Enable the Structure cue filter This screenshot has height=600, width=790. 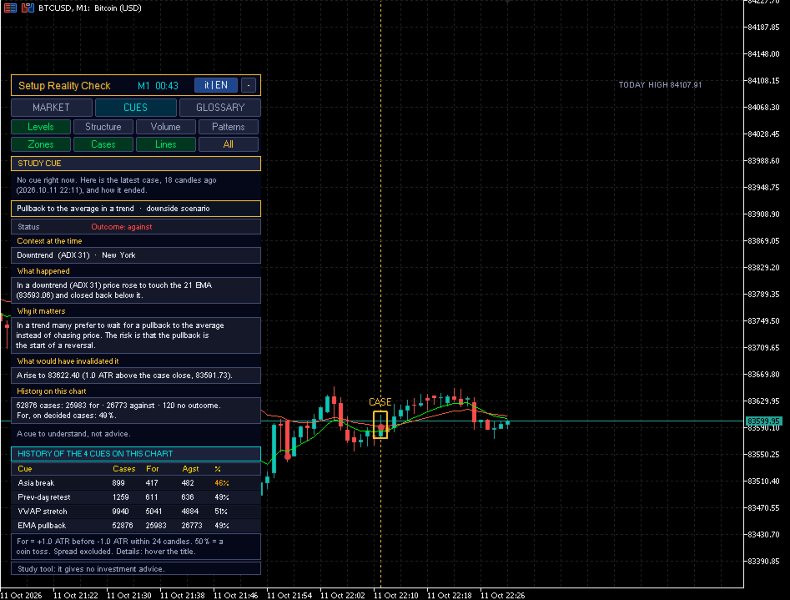click(x=103, y=127)
